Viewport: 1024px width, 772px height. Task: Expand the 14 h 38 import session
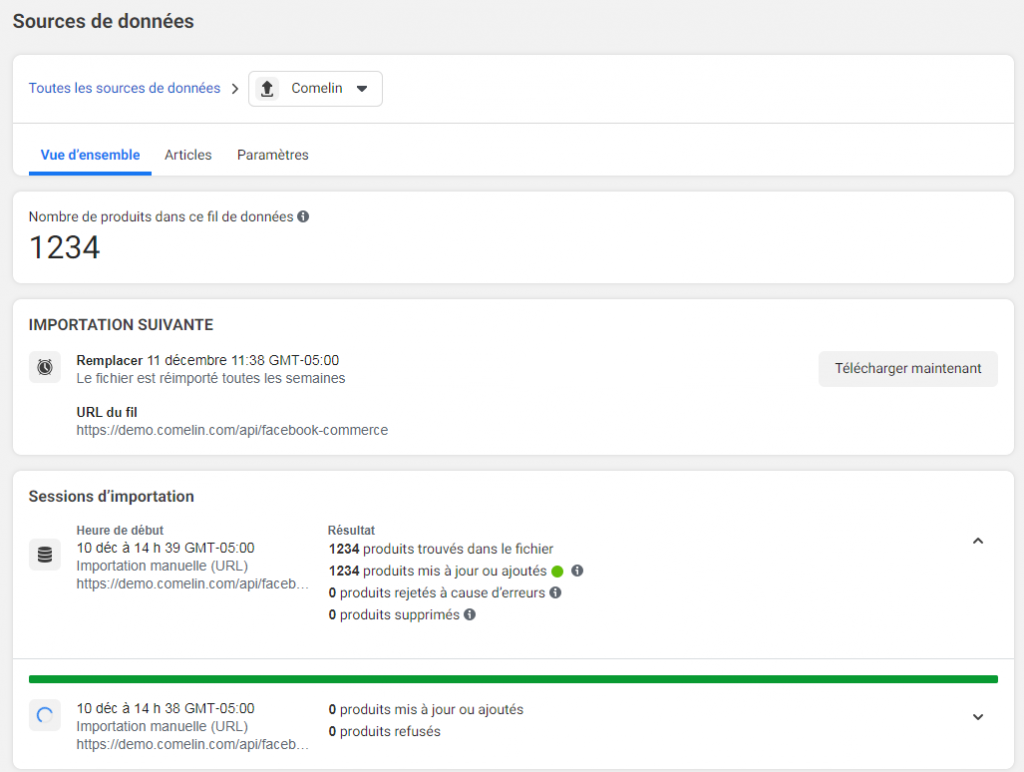click(x=978, y=716)
